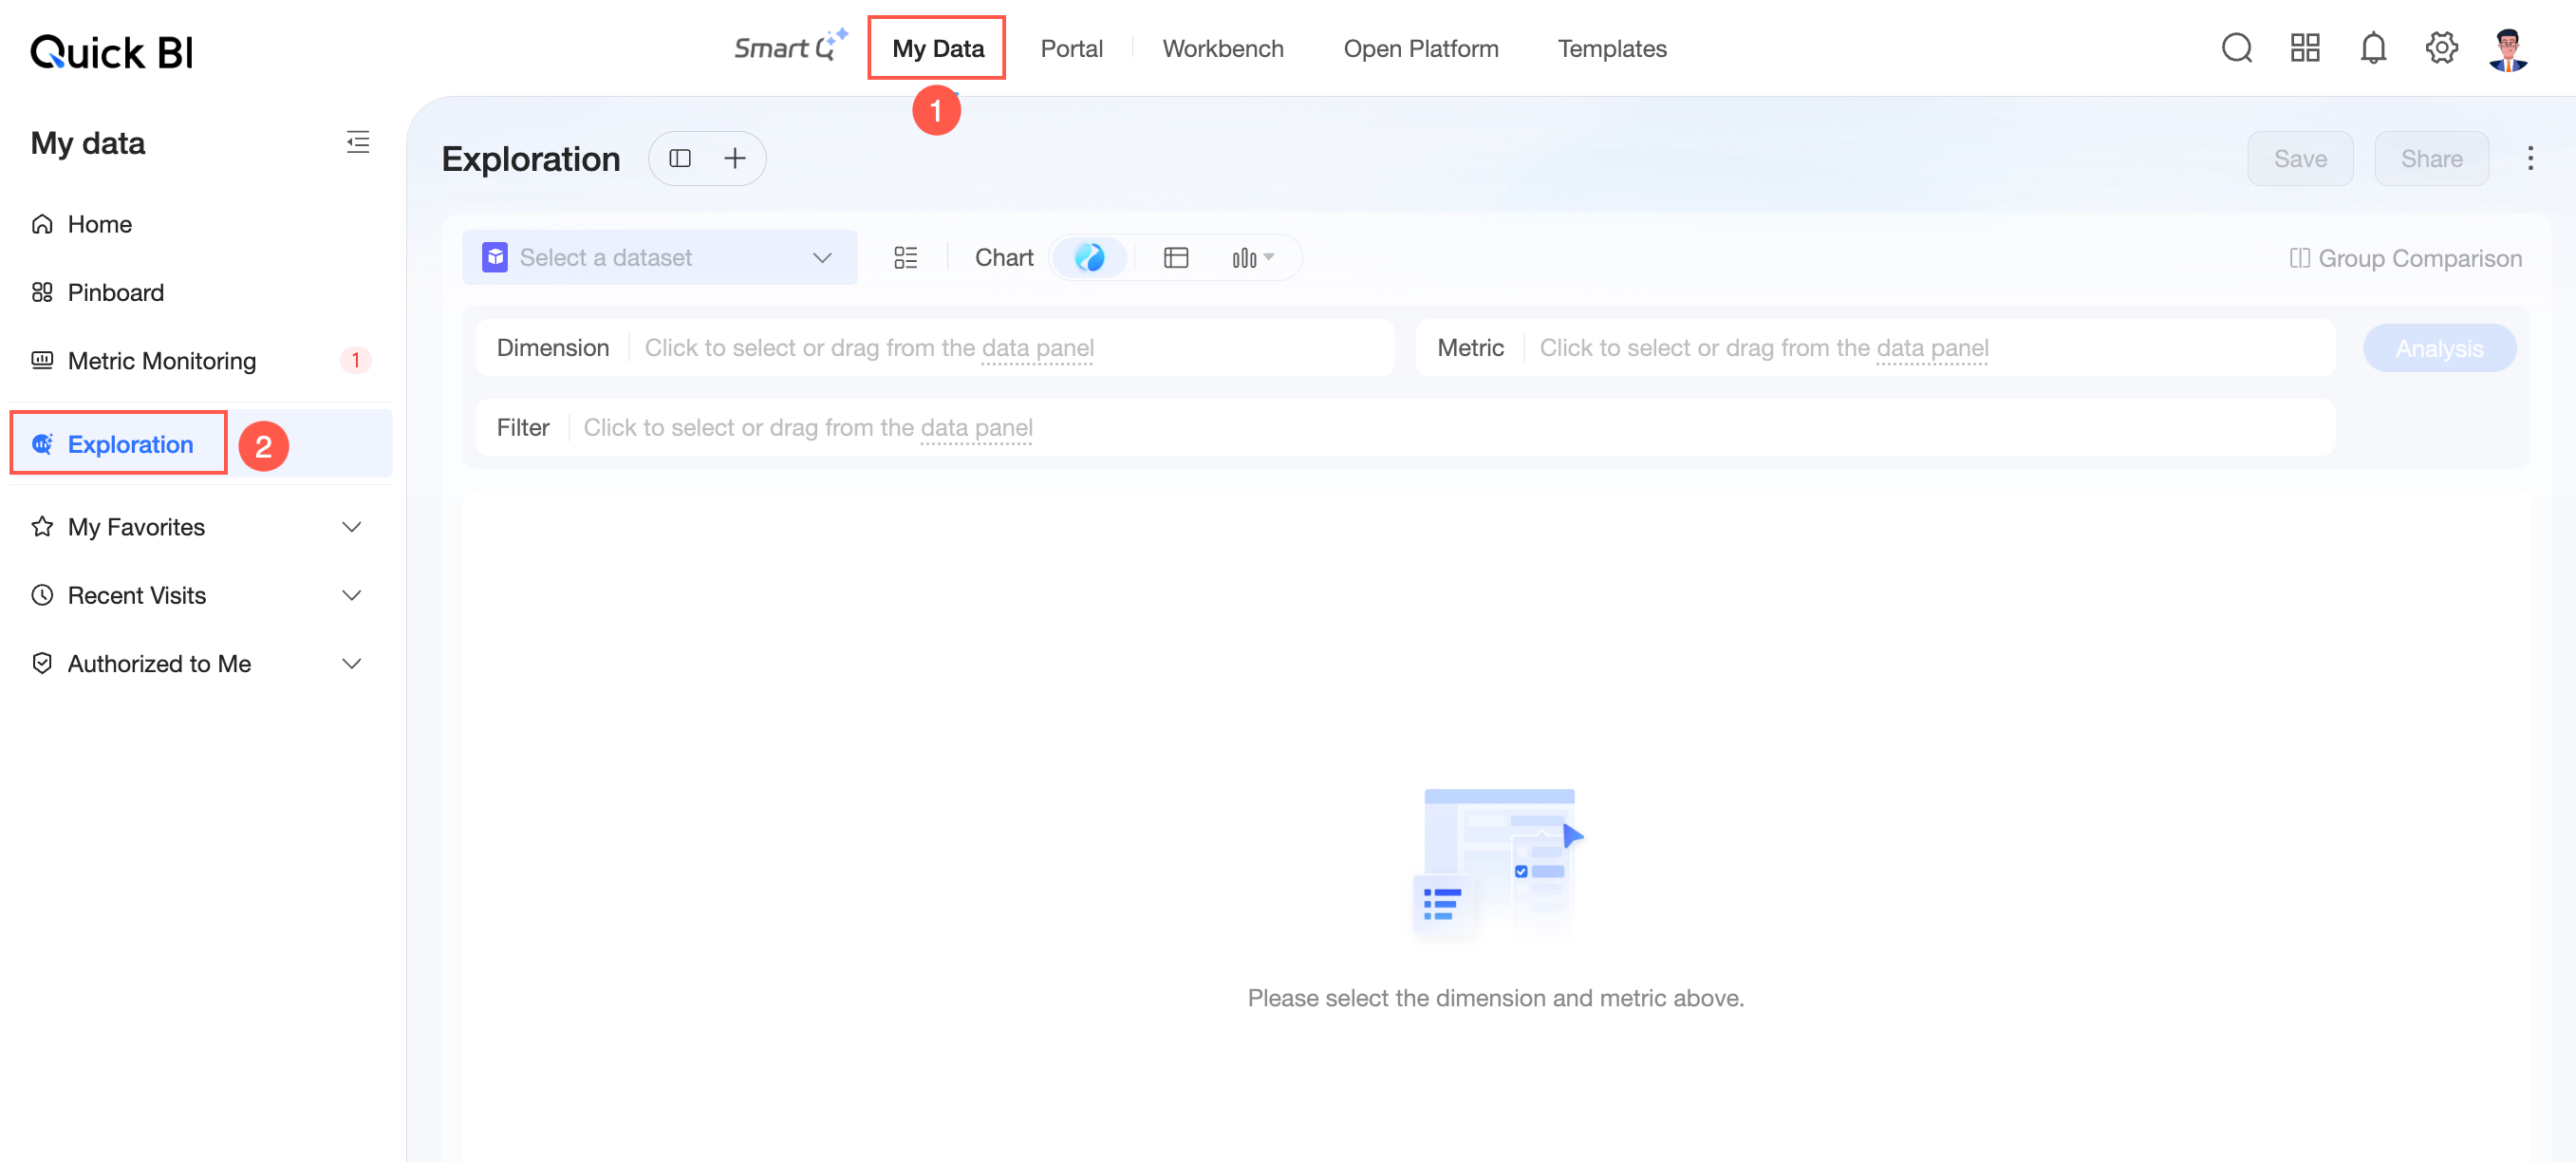Expand the My Favorites section

(x=196, y=527)
